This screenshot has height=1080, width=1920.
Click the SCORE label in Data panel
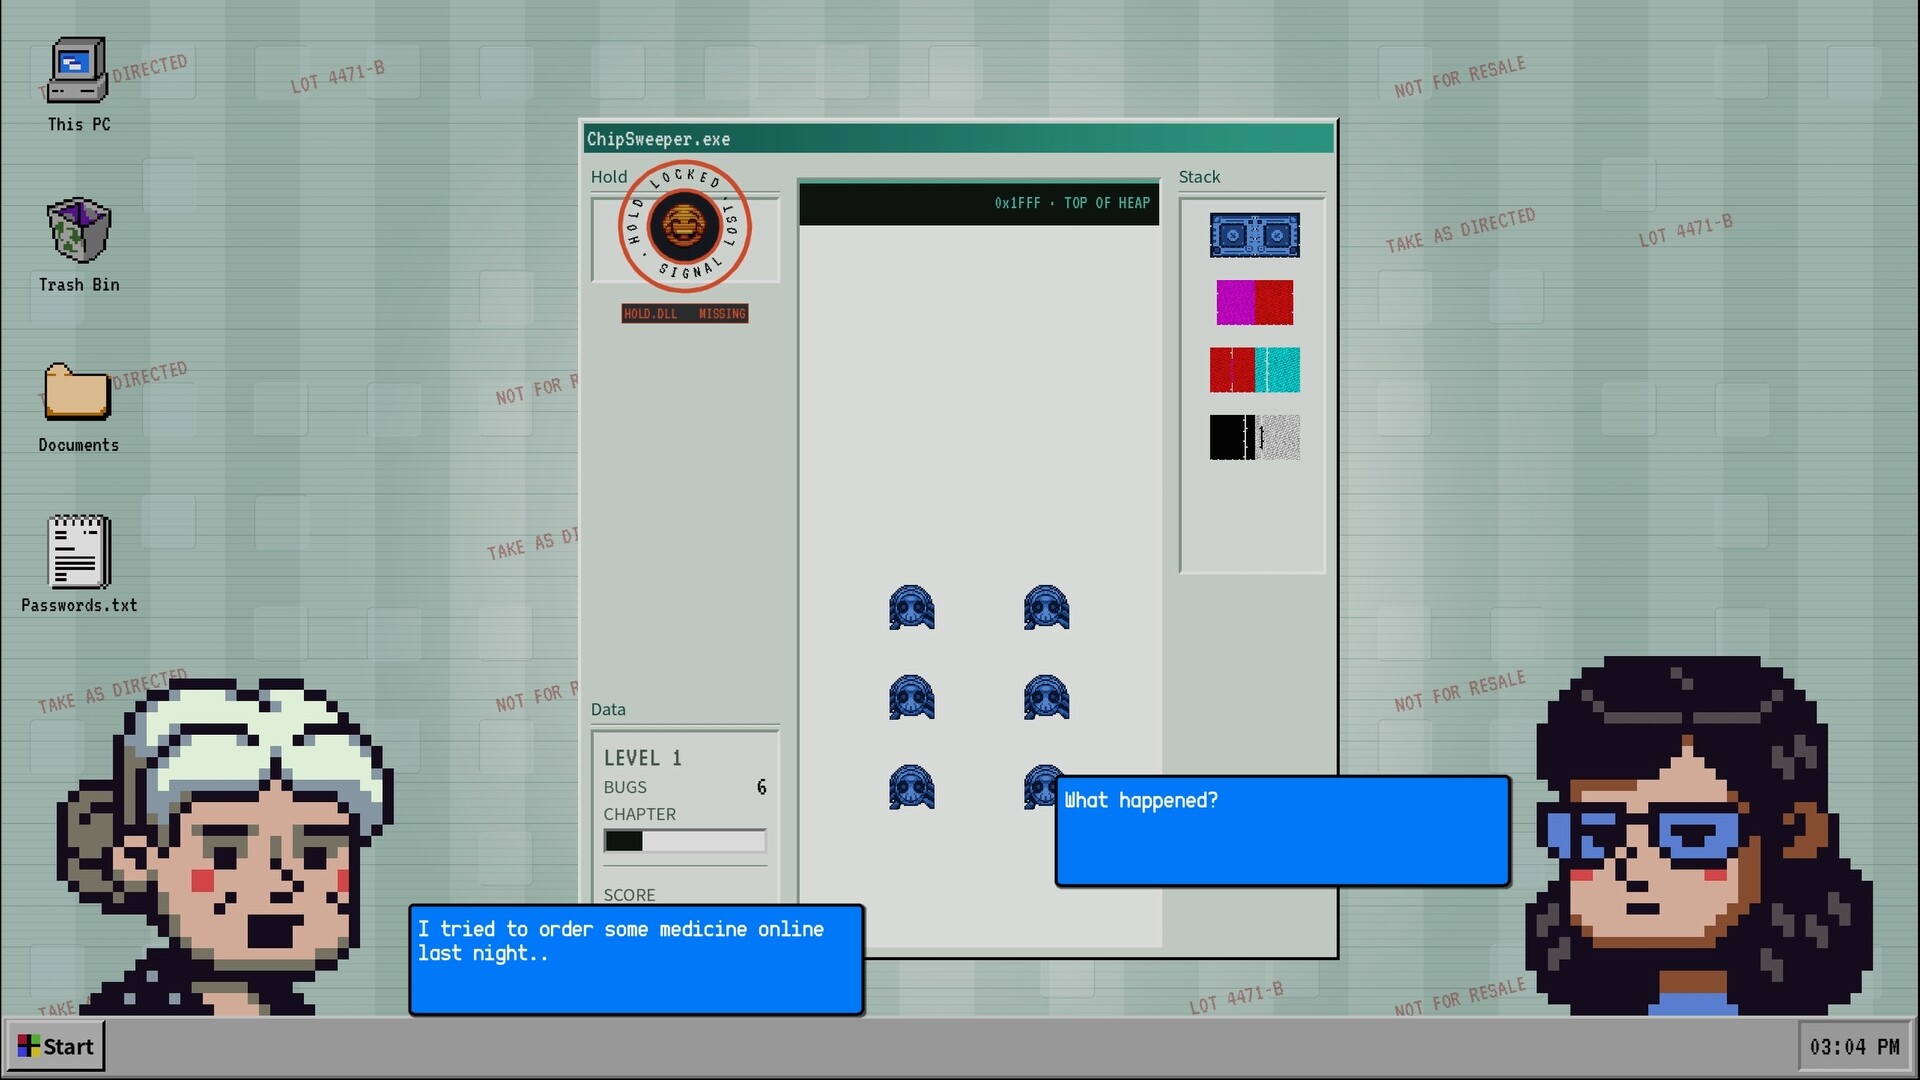(629, 894)
